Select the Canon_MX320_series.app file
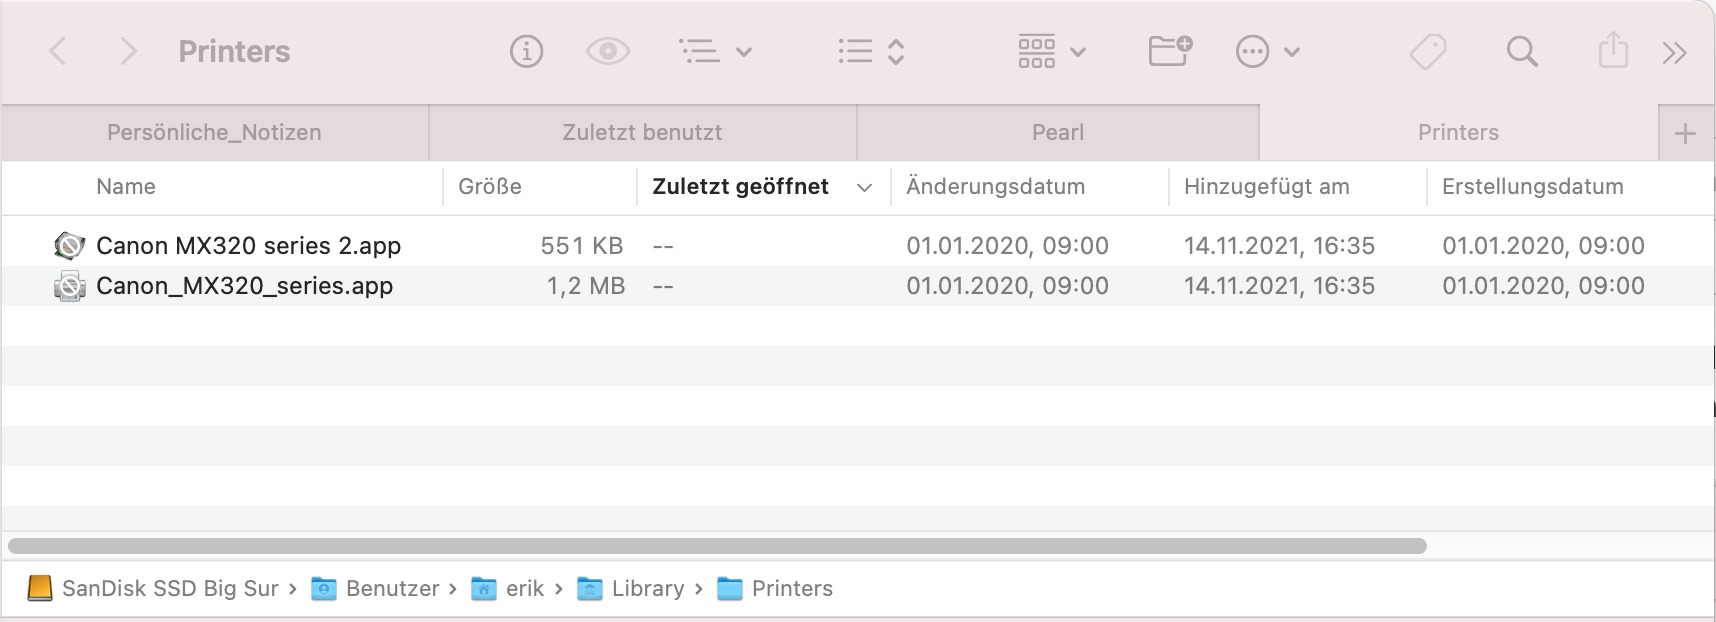The width and height of the screenshot is (1716, 622). [x=244, y=286]
